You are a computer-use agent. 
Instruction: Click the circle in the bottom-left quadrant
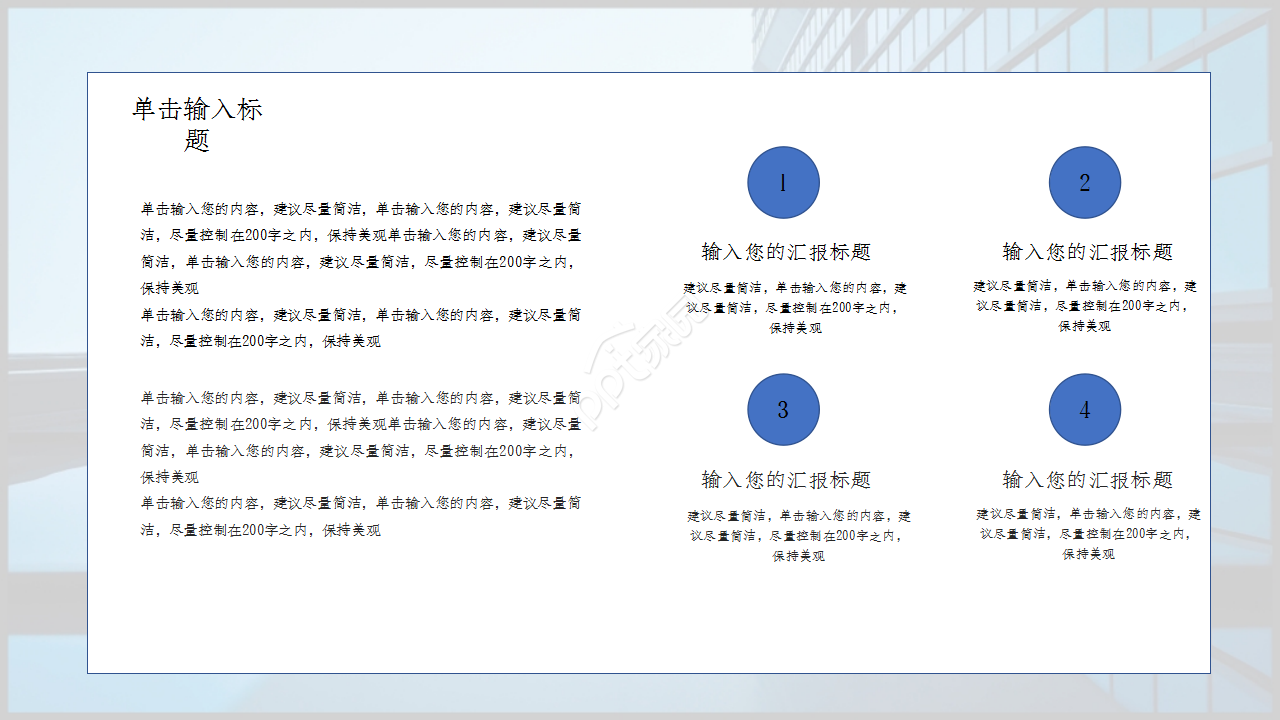[783, 410]
